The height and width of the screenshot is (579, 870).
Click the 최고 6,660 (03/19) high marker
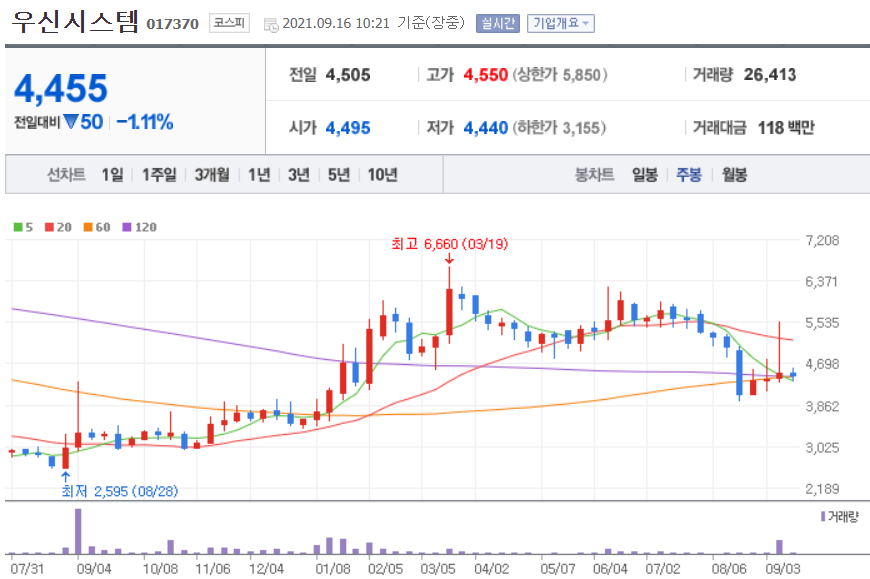coord(449,244)
